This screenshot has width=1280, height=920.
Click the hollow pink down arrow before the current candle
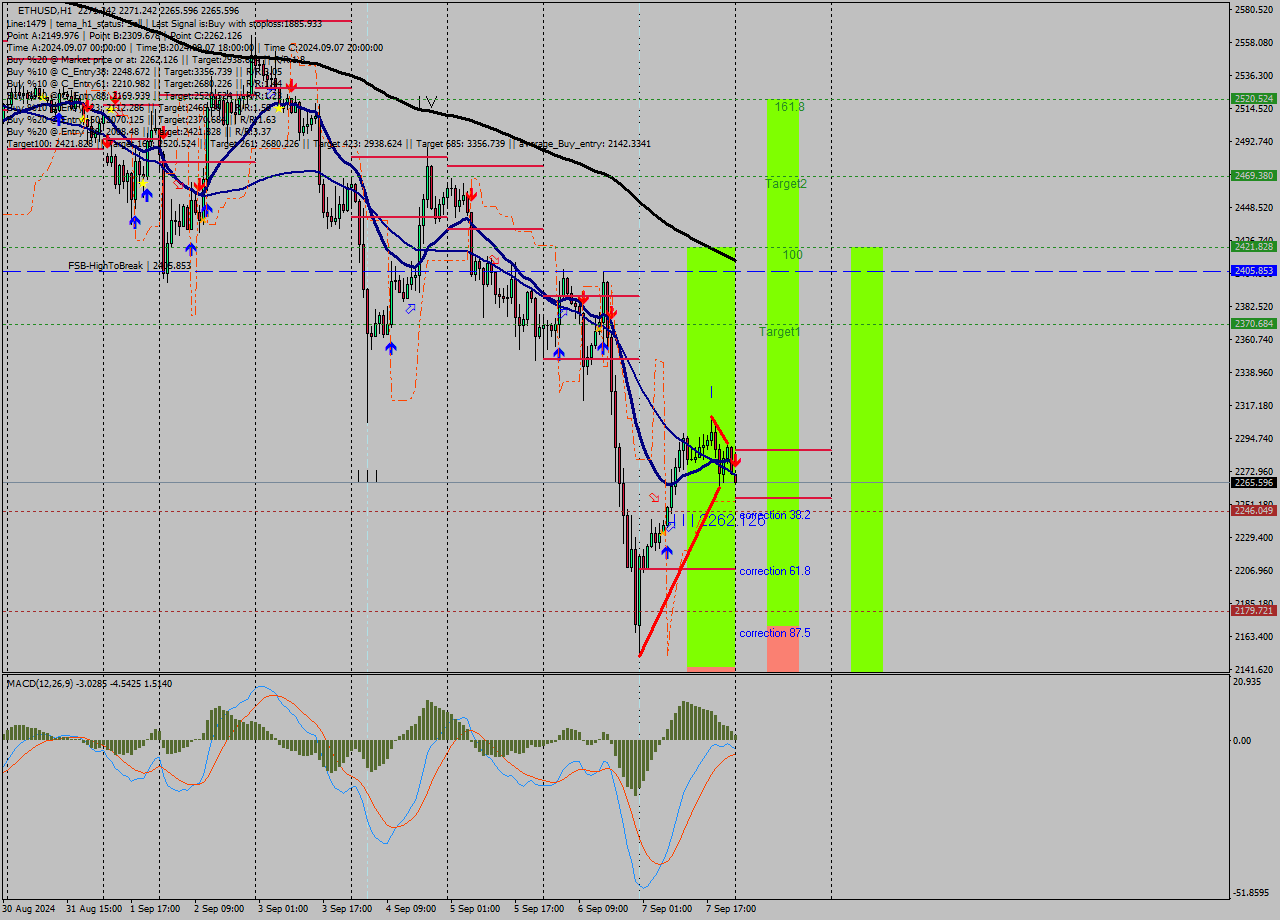click(x=654, y=496)
